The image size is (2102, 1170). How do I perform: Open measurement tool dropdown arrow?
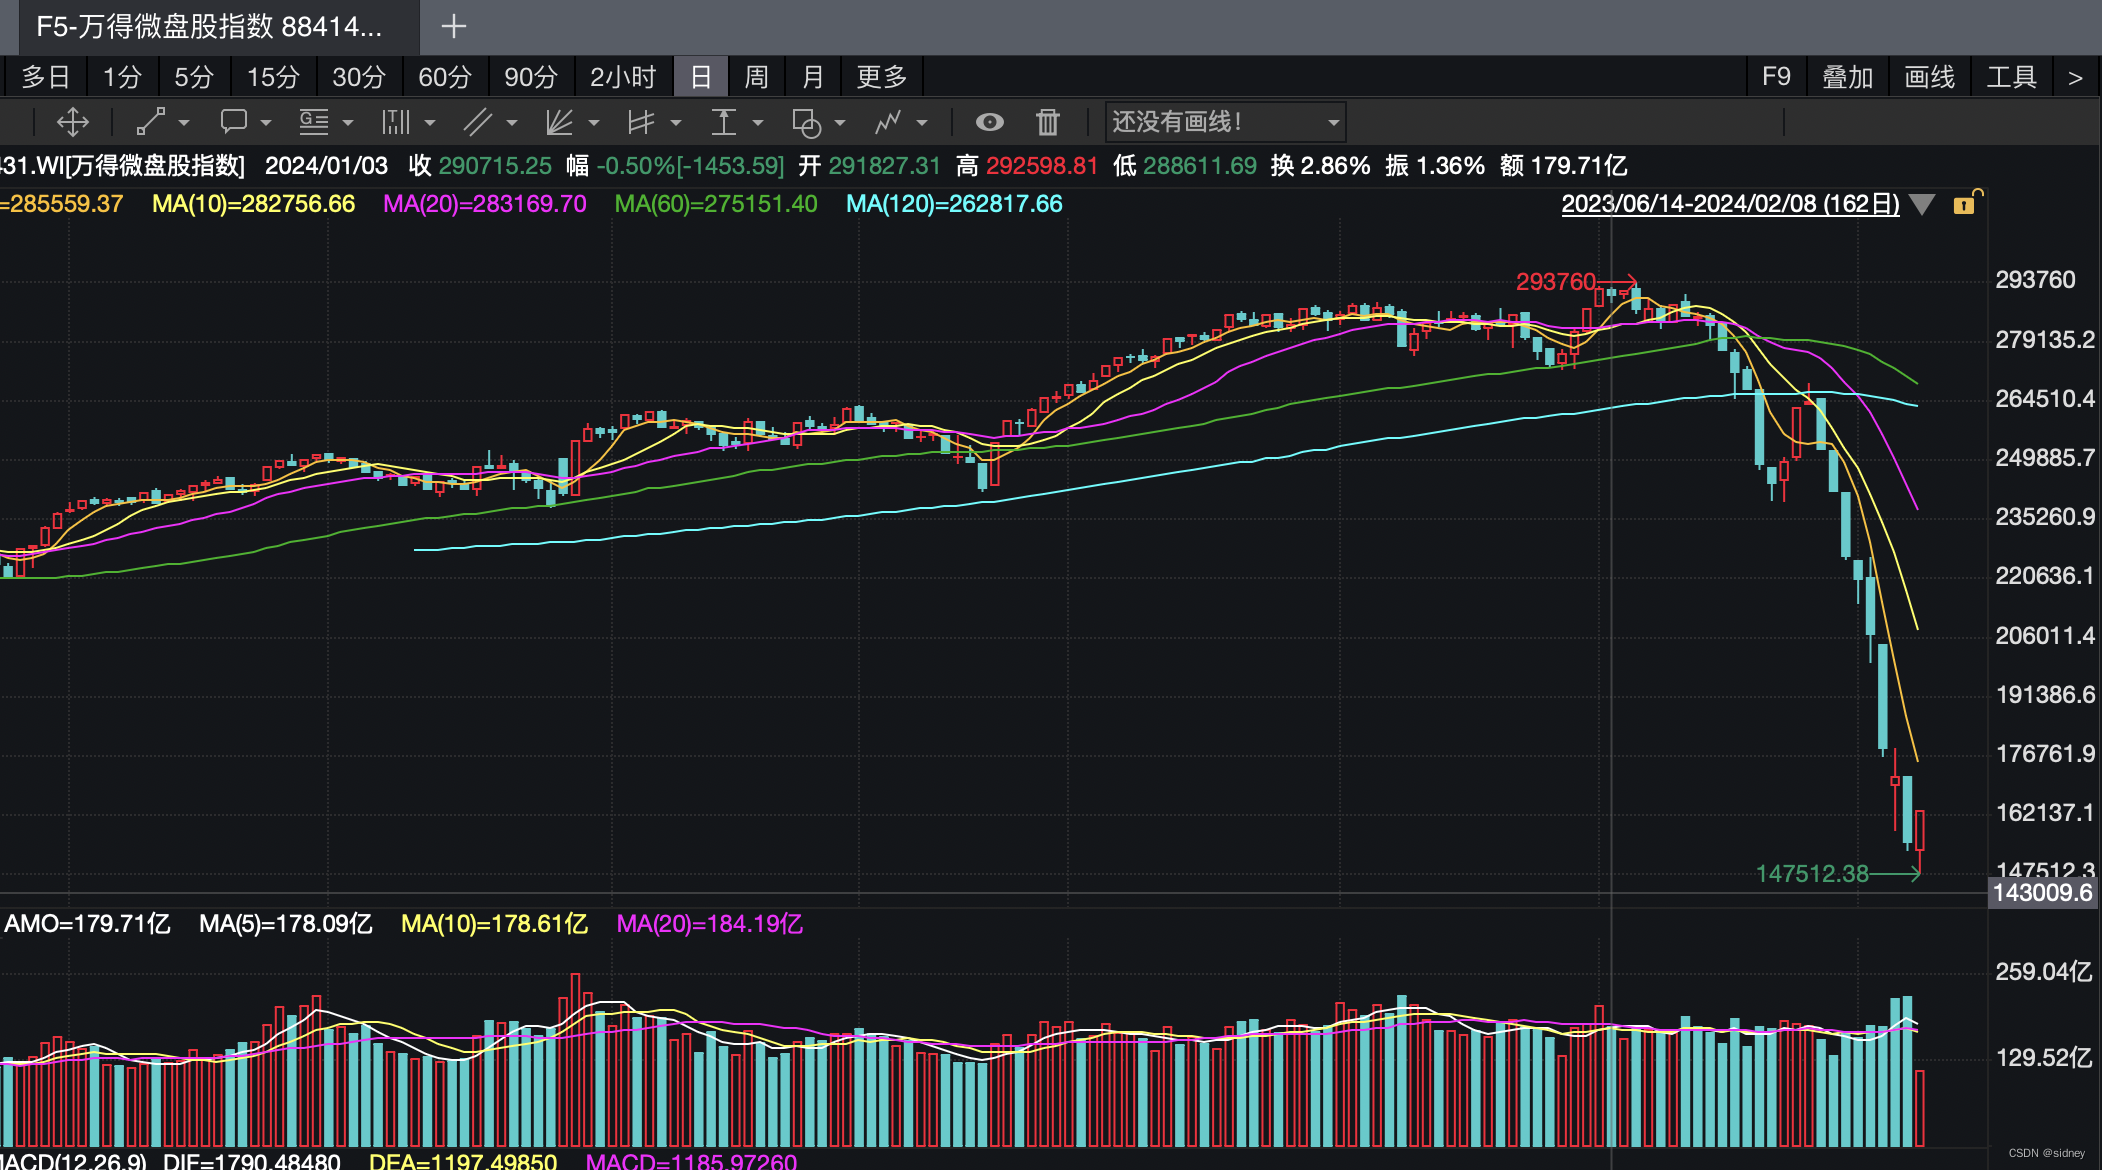click(x=758, y=123)
